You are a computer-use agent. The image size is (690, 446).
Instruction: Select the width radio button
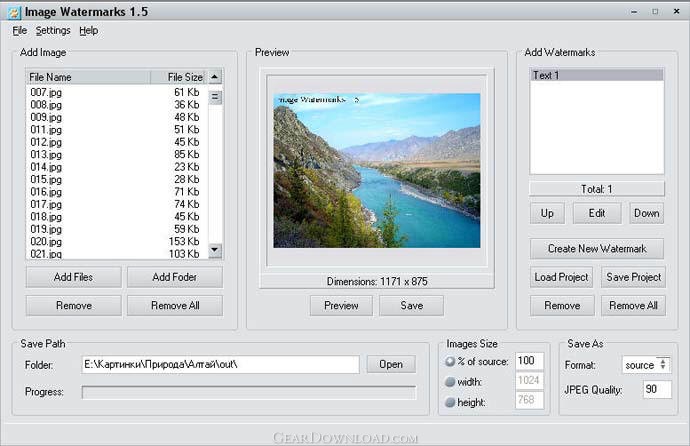pos(450,380)
